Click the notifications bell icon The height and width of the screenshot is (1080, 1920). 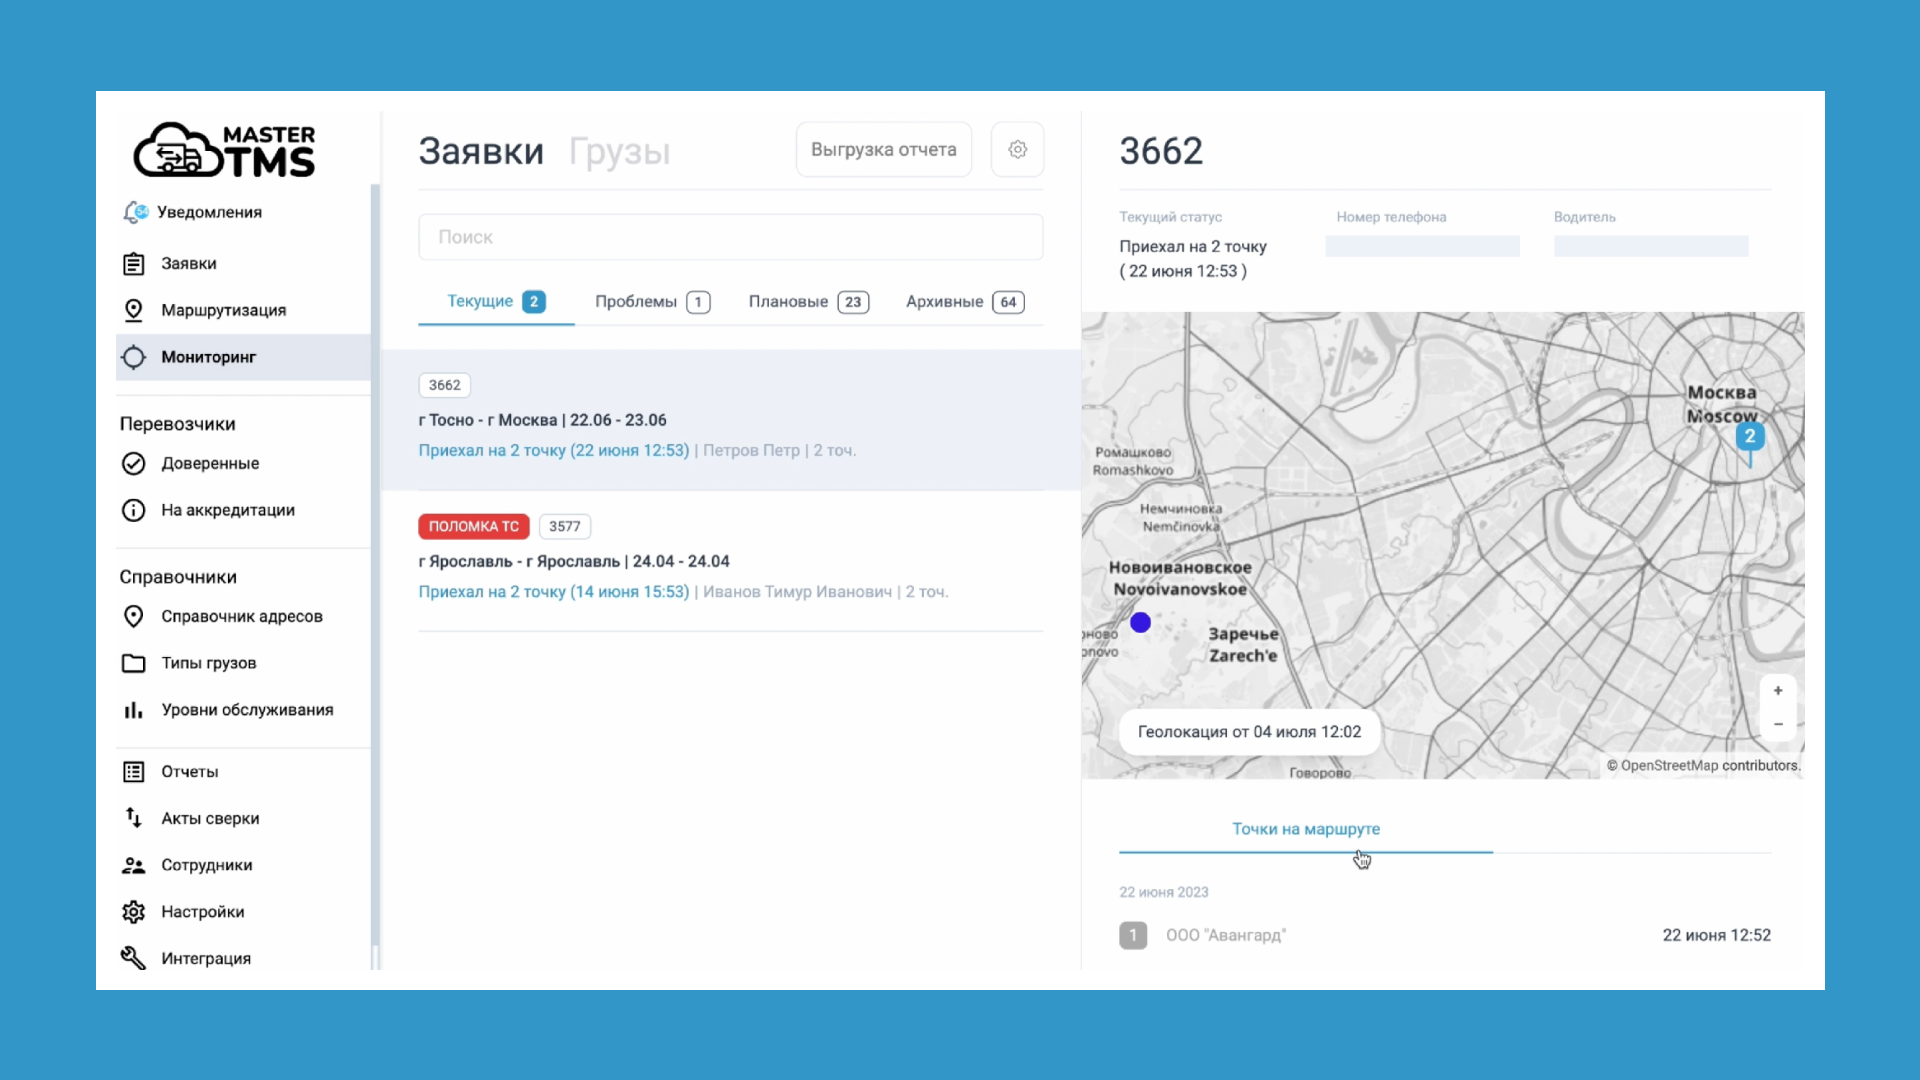pos(134,212)
